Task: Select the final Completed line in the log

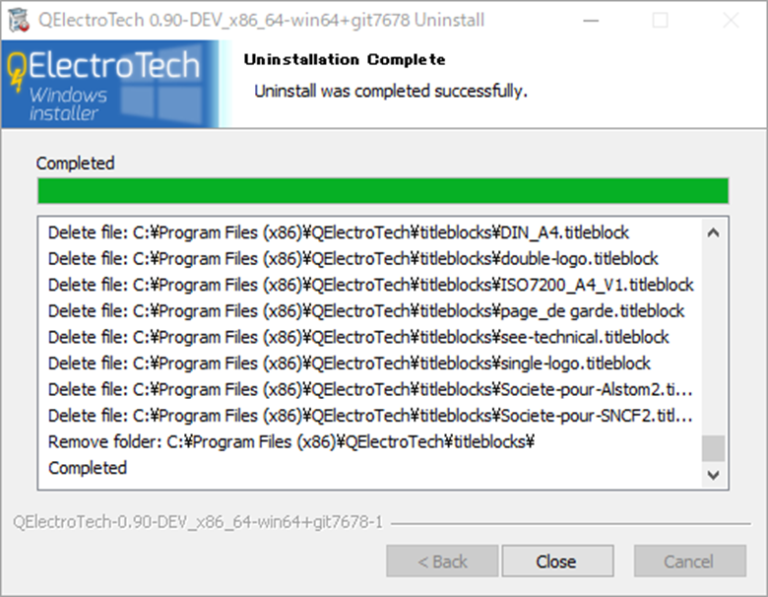Action: 88,467
